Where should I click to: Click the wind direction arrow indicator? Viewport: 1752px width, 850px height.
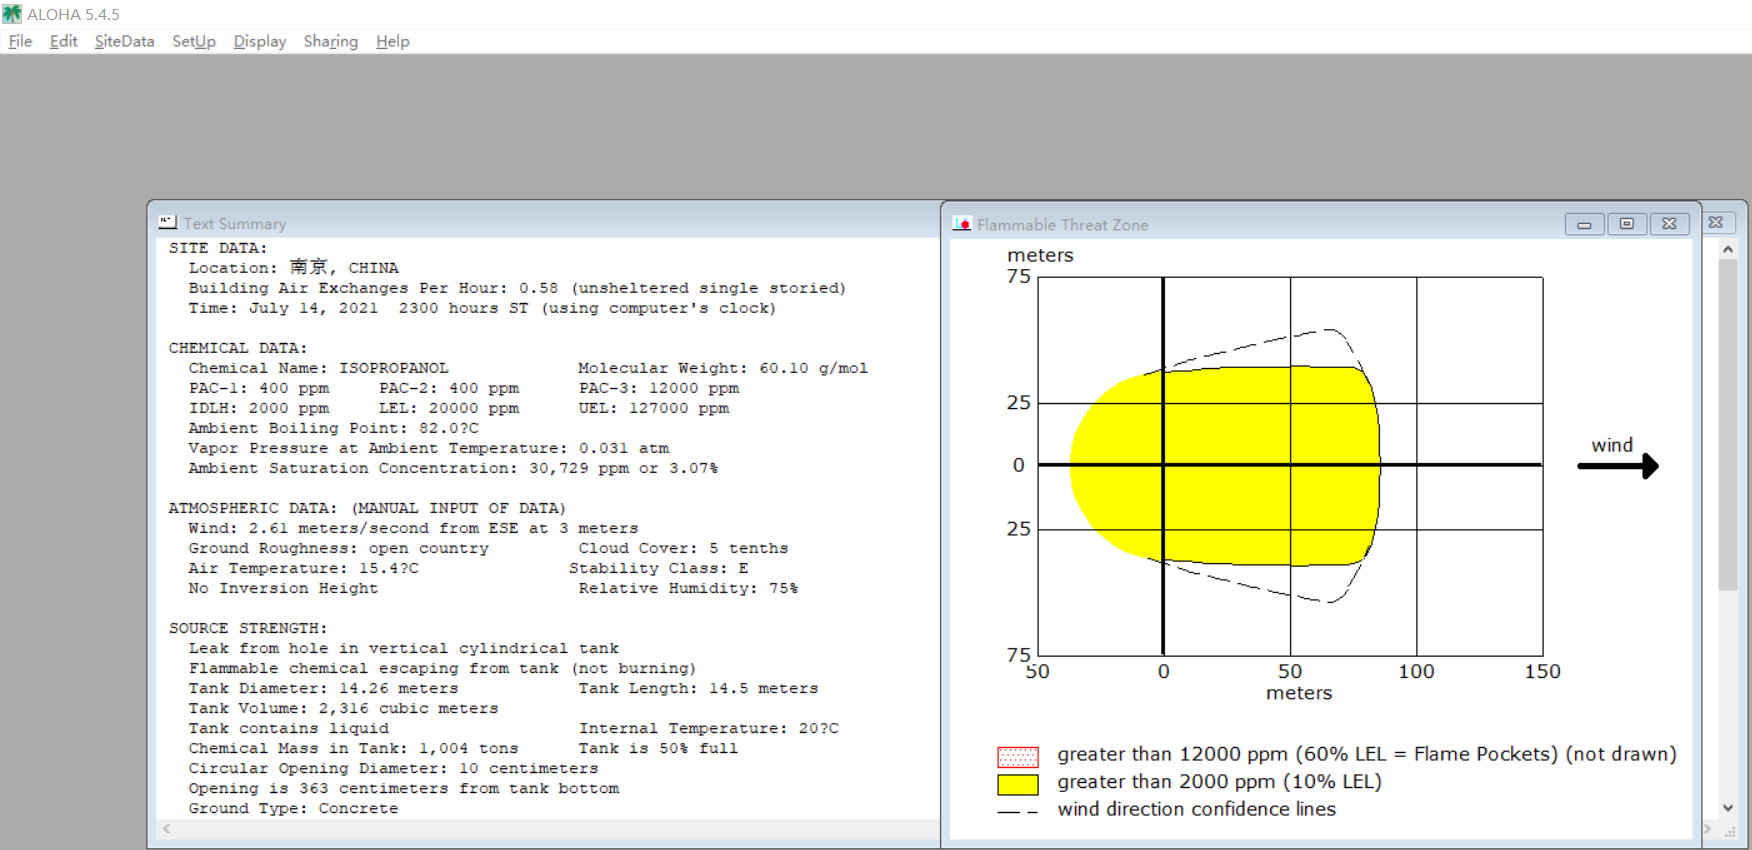point(1618,465)
